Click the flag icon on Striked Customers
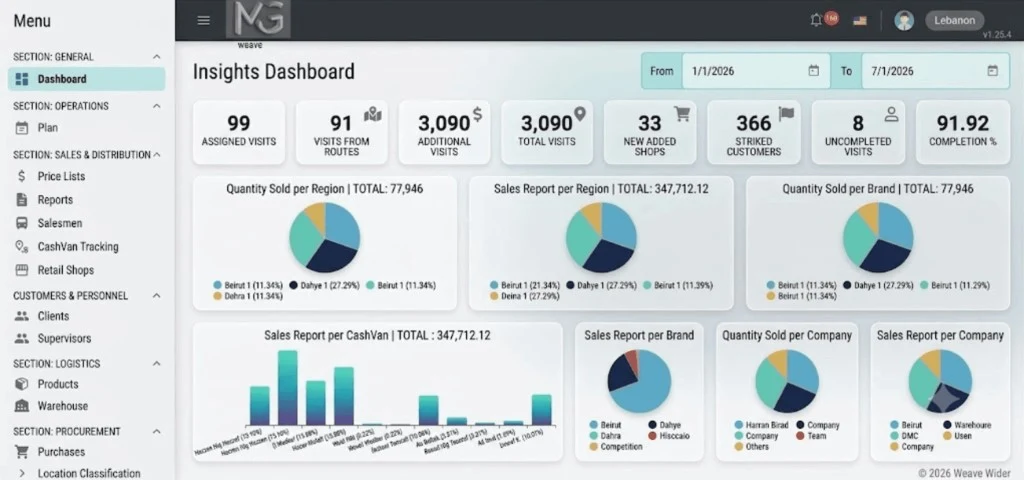 click(x=786, y=114)
